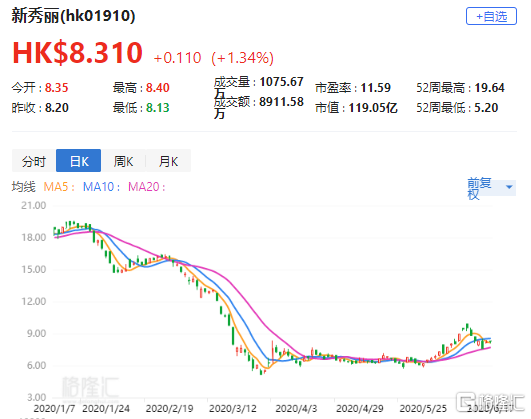The height and width of the screenshot is (419, 531).
Task: Click the 15.00 price axis label
Action: (34, 270)
